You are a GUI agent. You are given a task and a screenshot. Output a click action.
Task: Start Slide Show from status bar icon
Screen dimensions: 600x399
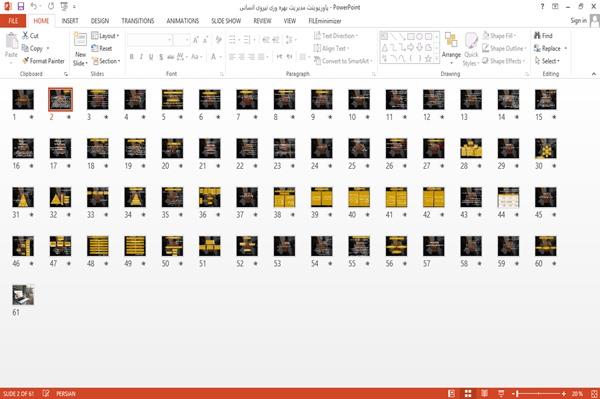coord(501,393)
